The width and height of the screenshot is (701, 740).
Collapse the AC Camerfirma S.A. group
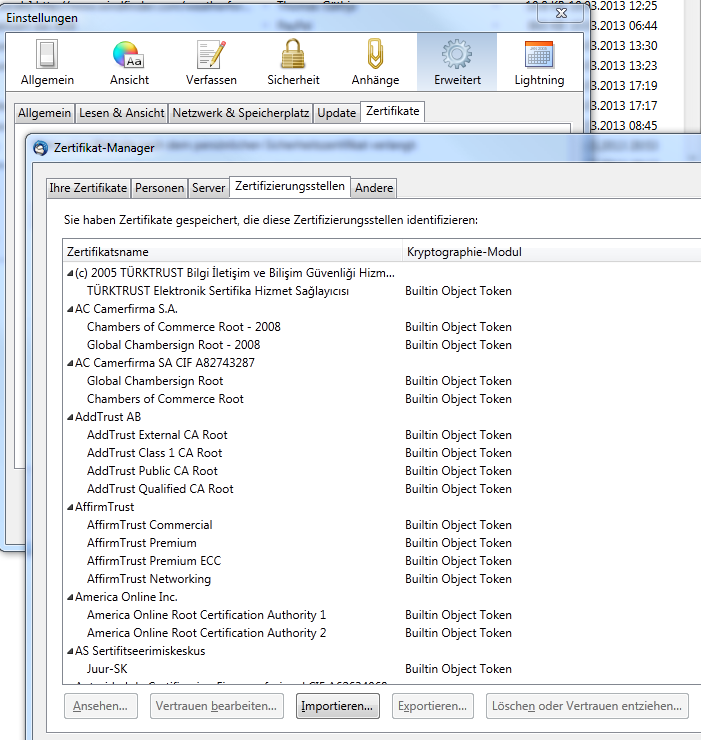(70, 309)
